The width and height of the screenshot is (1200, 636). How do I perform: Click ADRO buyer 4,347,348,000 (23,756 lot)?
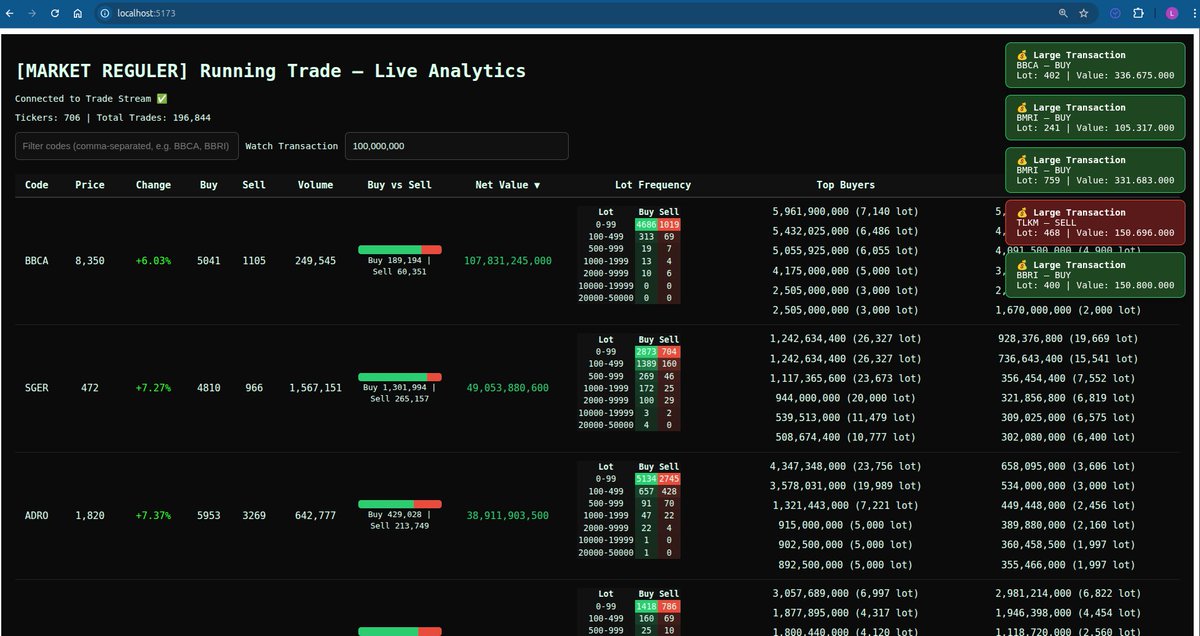[846, 466]
